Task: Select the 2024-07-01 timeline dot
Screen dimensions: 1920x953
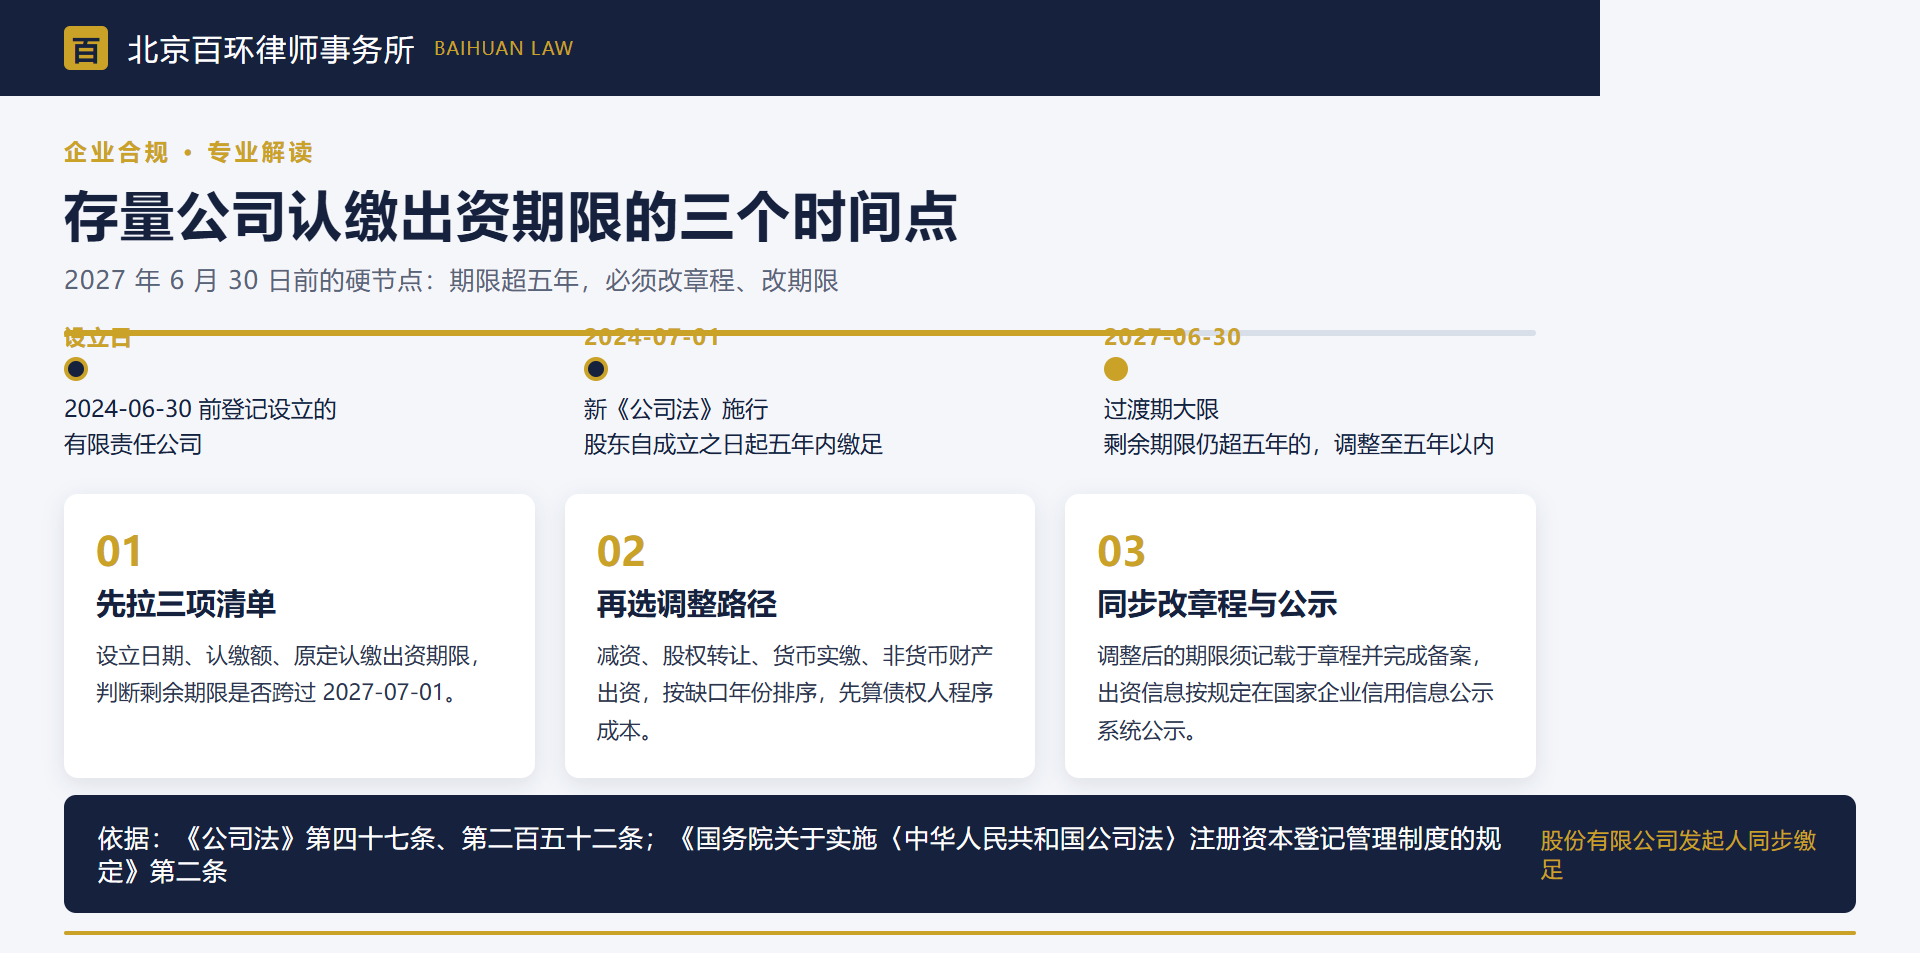Action: click(x=596, y=369)
